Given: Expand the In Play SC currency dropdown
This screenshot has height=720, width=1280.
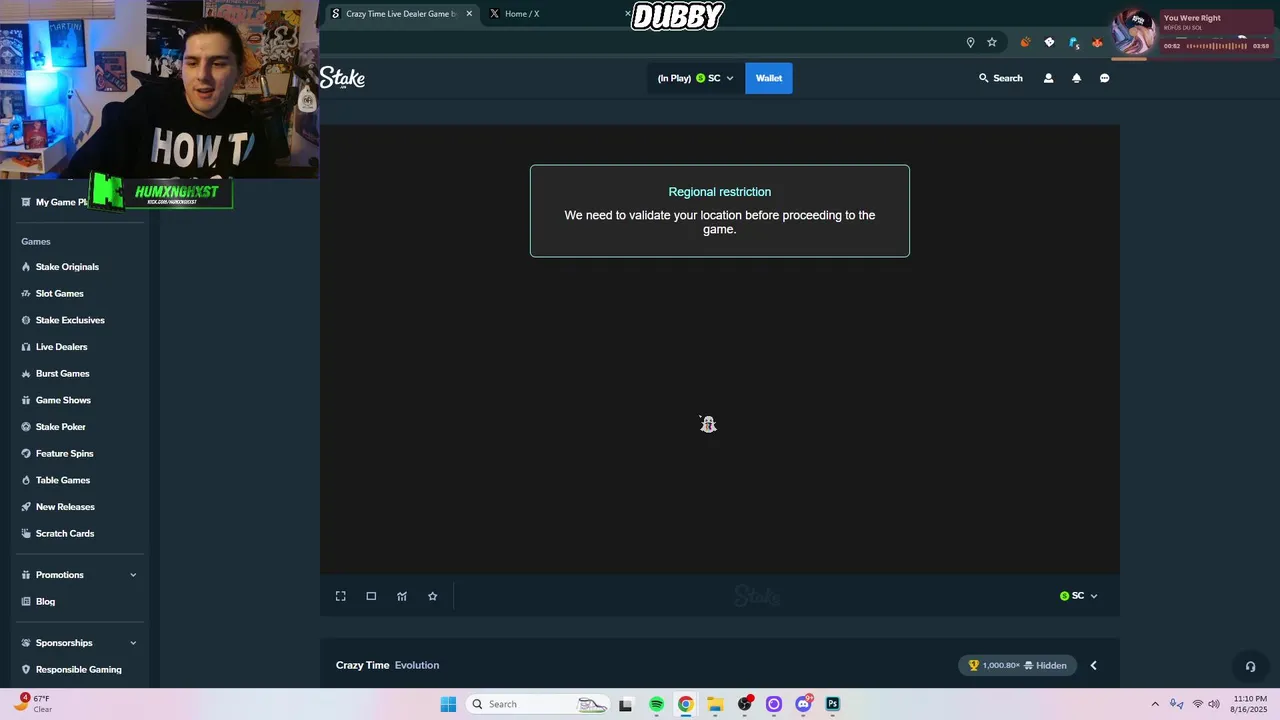Looking at the screenshot, I should (x=696, y=78).
